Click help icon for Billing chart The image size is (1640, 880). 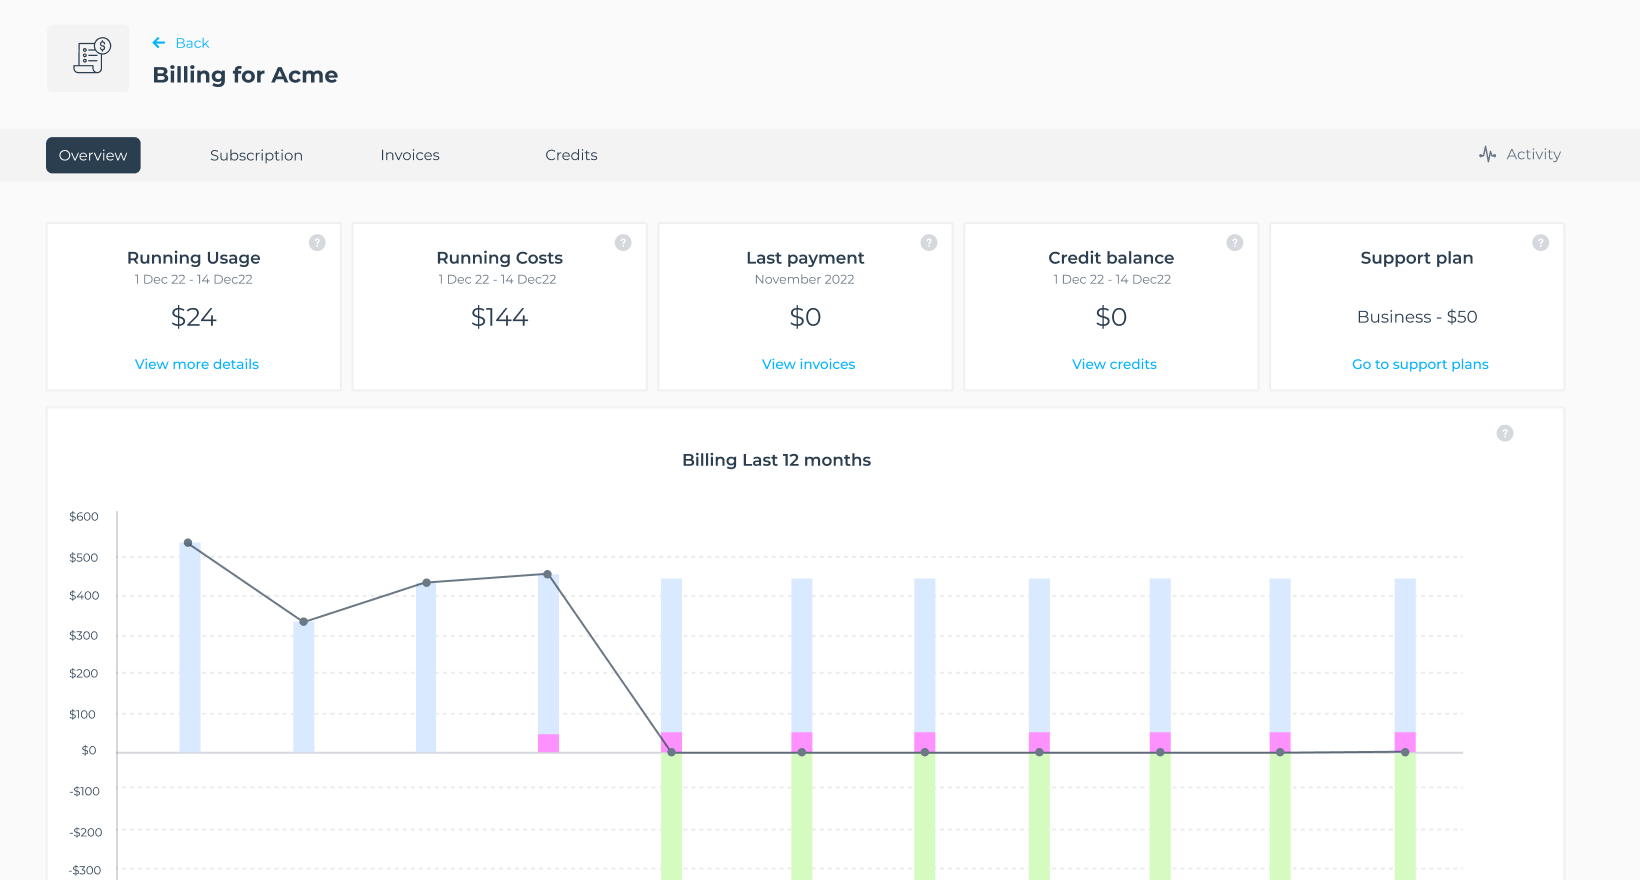1505,433
